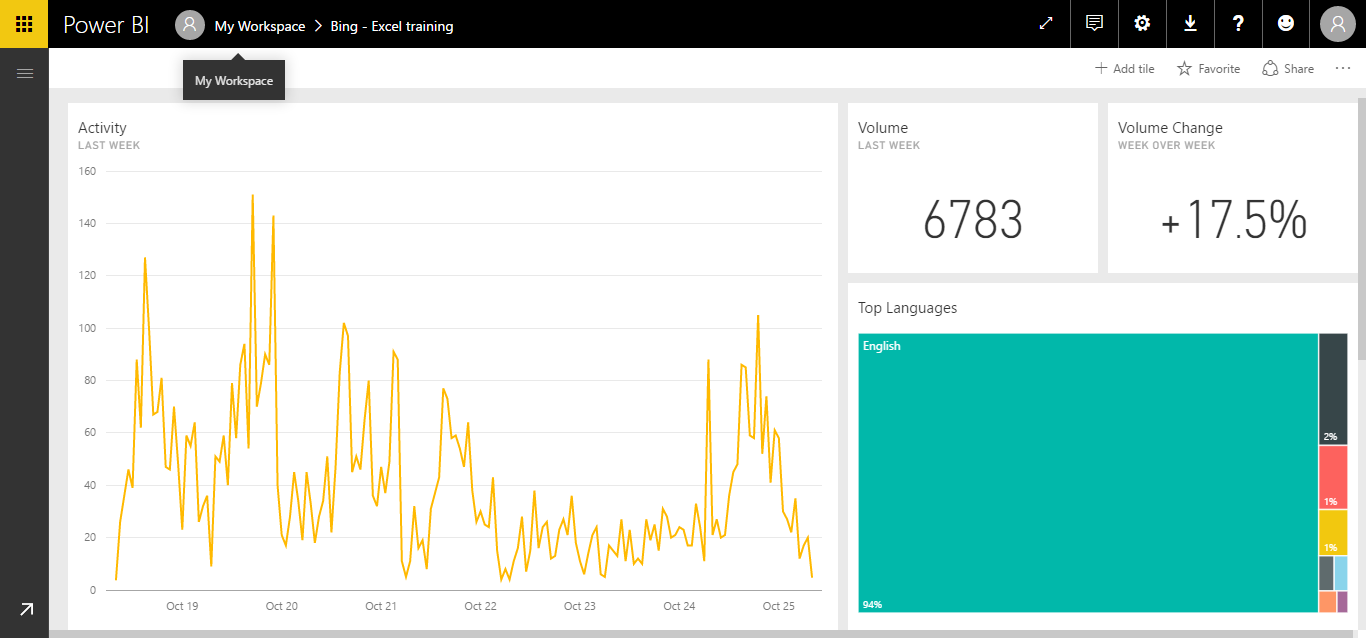Viewport: 1366px width, 638px height.
Task: Select Bing - Excel training breadcrumb
Action: coord(392,24)
